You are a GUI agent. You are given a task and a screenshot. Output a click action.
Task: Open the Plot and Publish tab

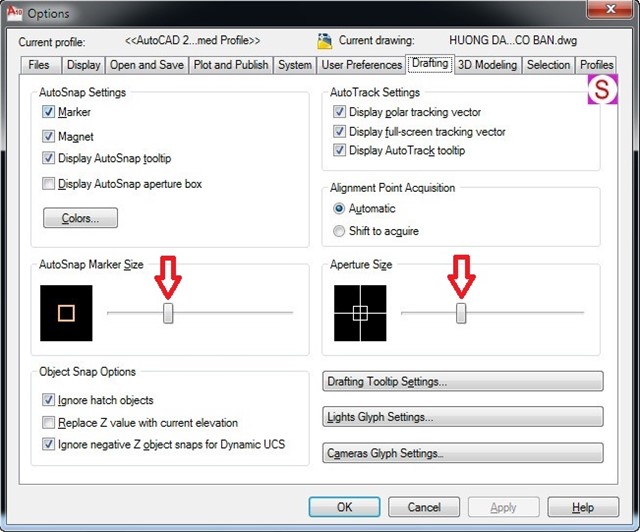point(231,65)
